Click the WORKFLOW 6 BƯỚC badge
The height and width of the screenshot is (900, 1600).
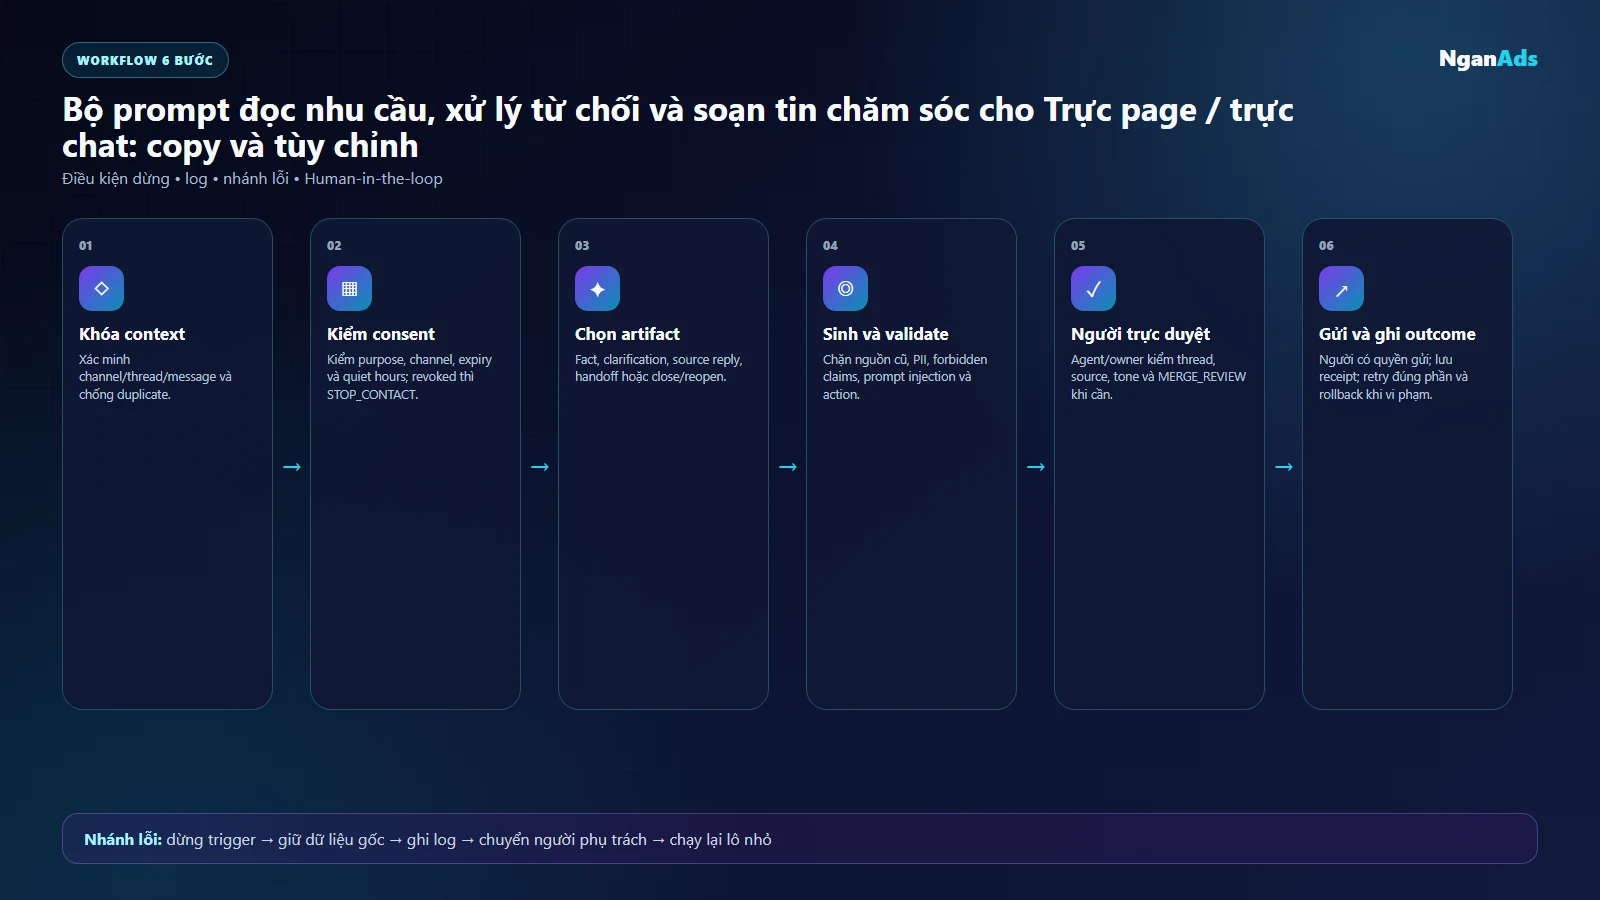(x=145, y=60)
